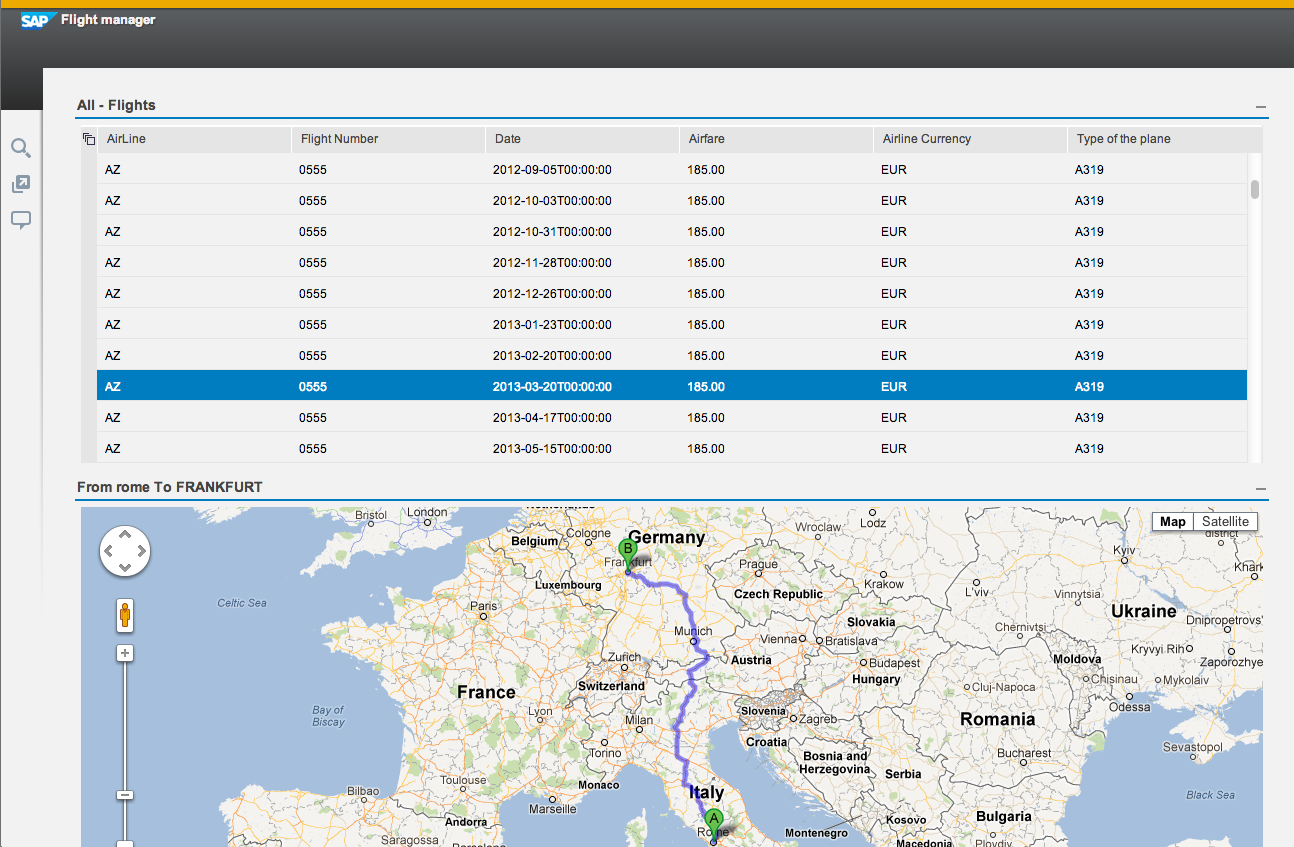Viewport: 1294px width, 847px height.
Task: Click the SAP logo
Action: point(37,20)
